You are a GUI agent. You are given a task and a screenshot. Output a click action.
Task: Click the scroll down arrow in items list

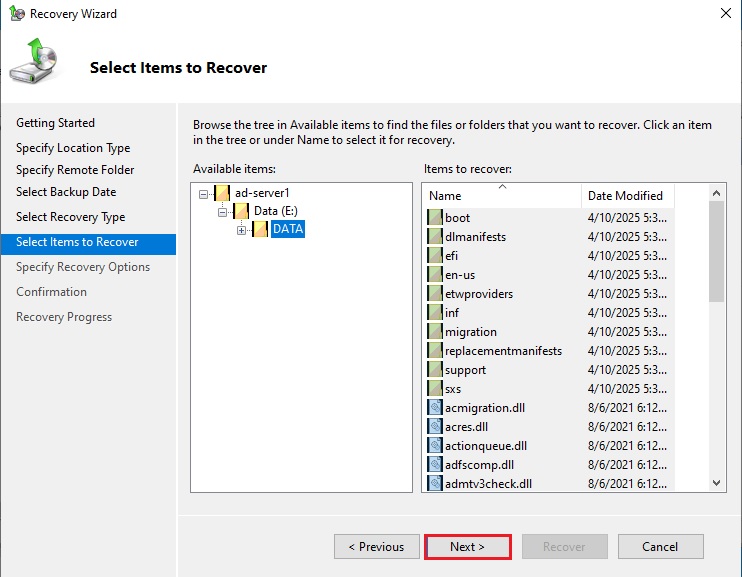pyautogui.click(x=716, y=483)
